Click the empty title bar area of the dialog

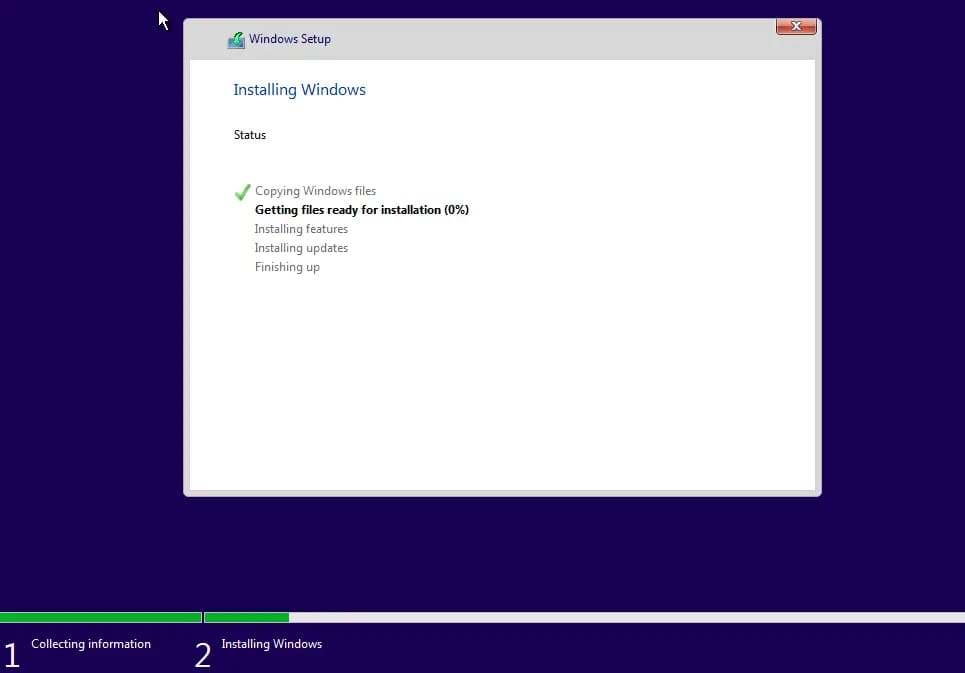[x=550, y=39]
